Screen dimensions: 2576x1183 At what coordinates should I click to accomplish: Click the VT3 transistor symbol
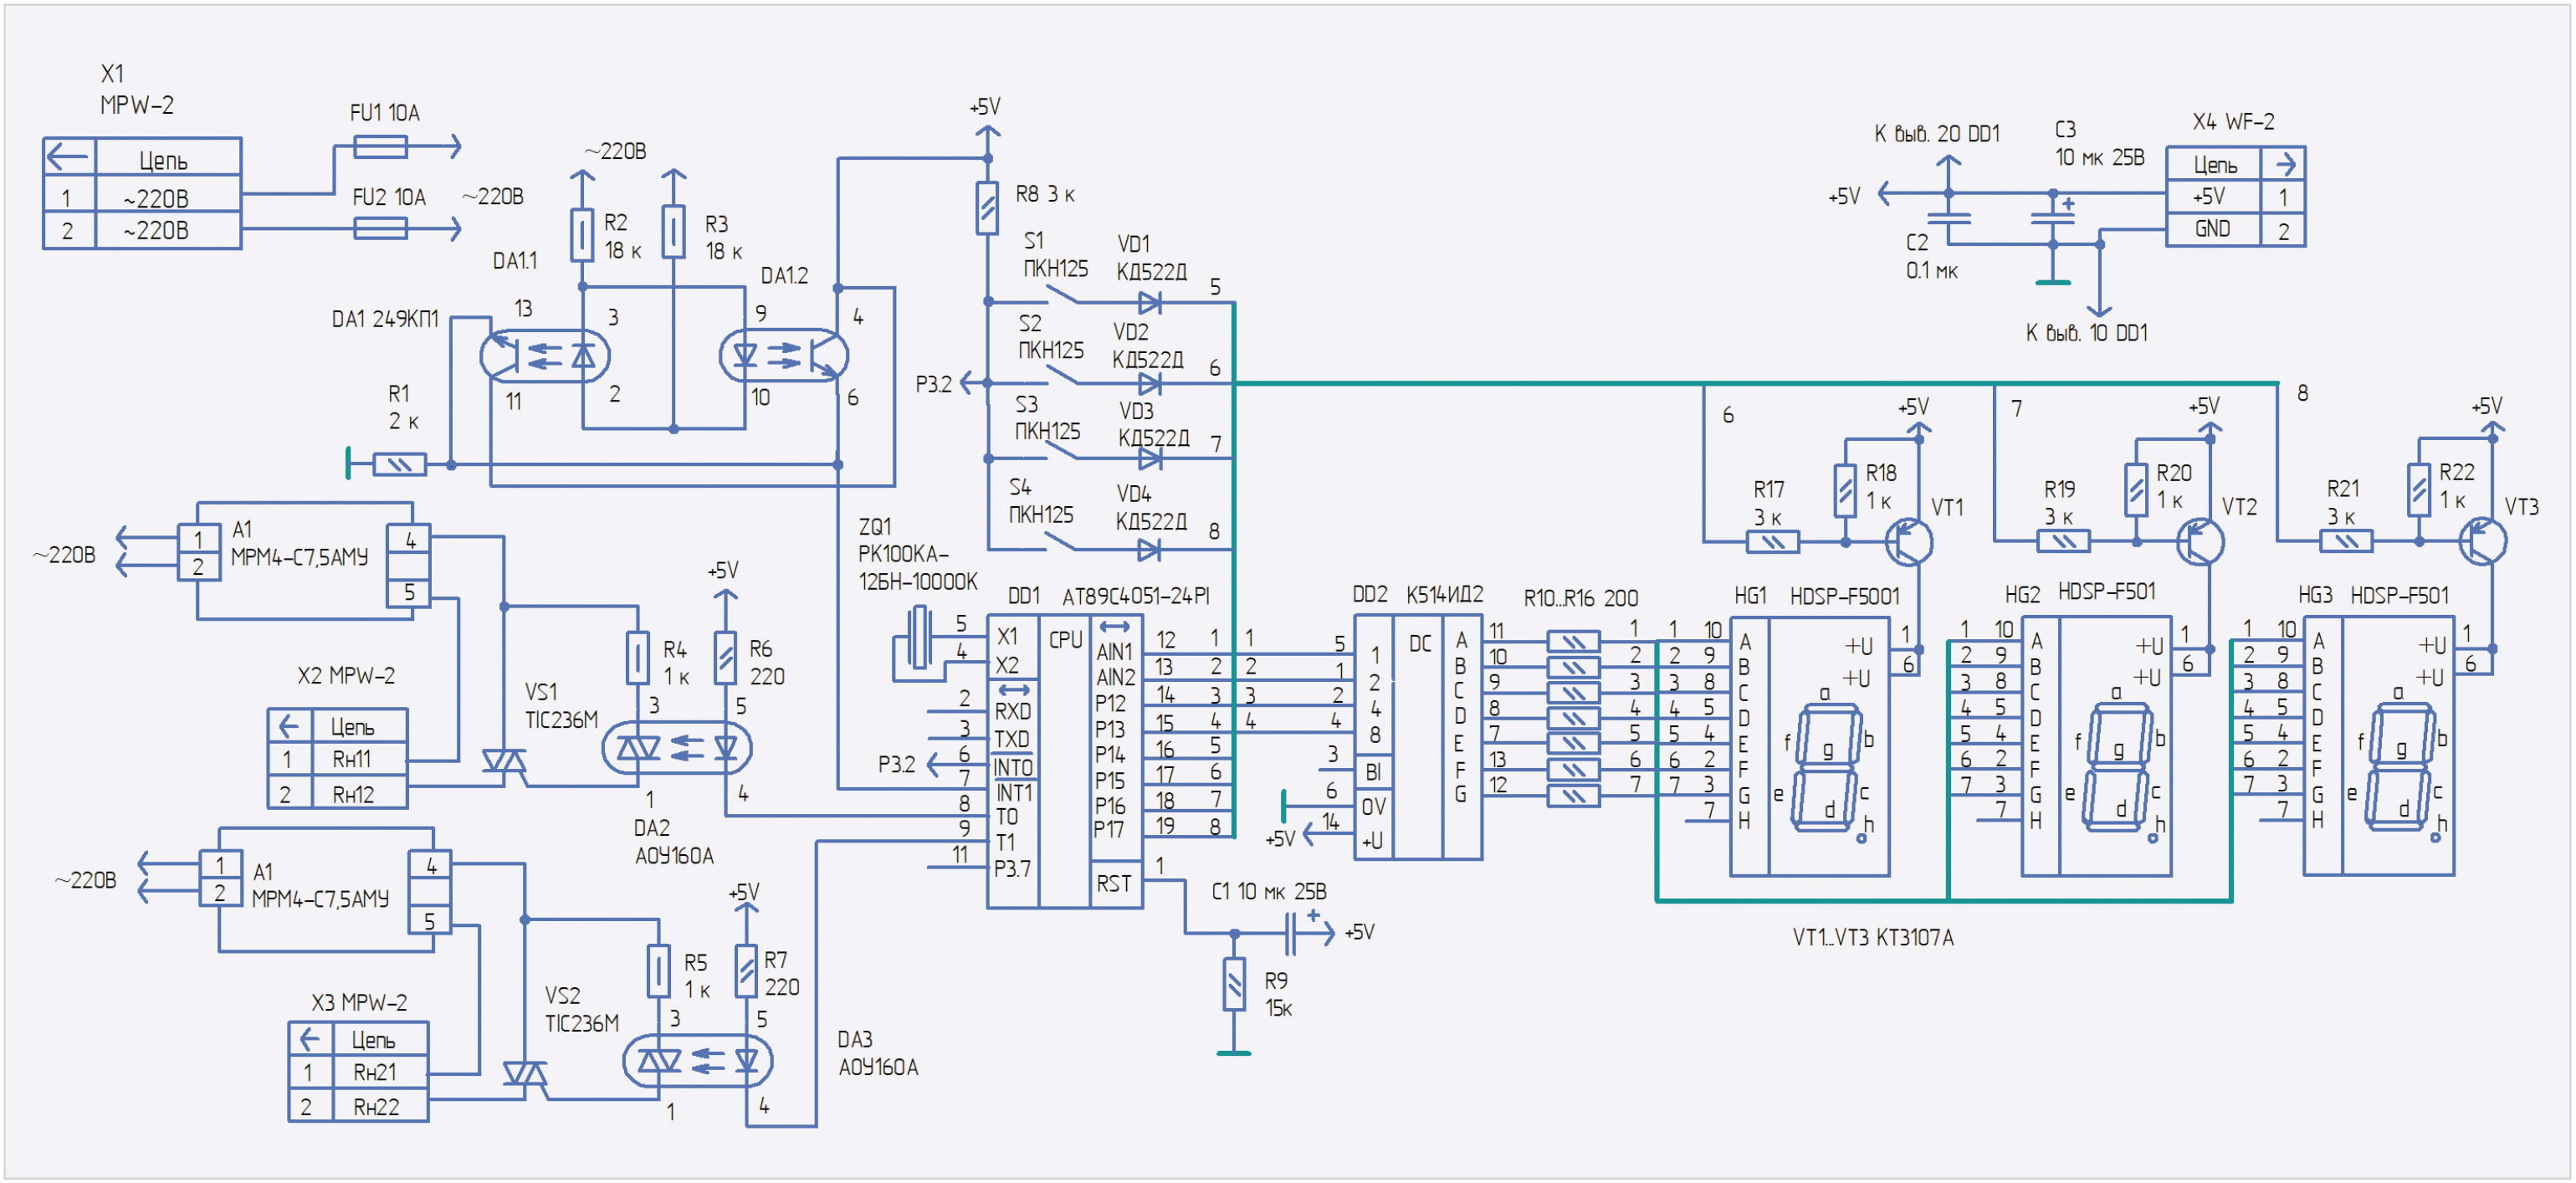click(x=2483, y=542)
